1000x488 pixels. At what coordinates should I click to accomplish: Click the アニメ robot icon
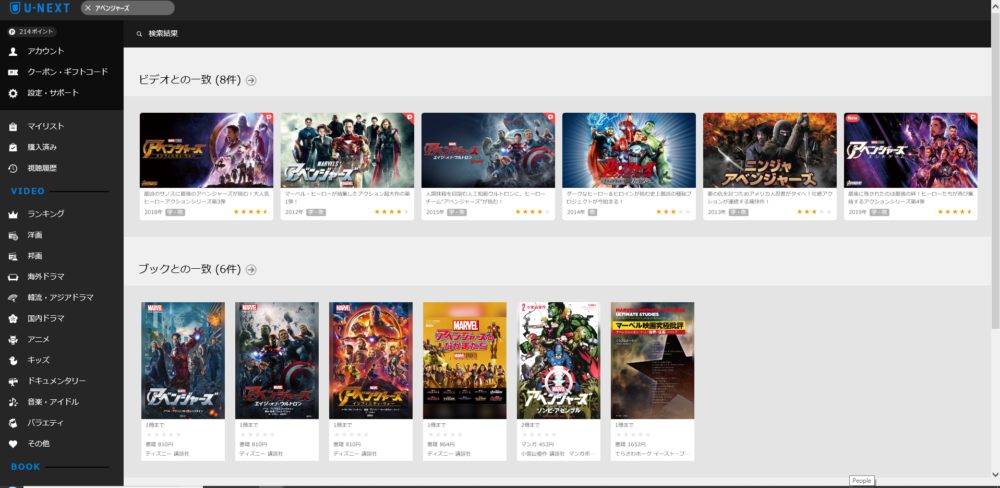pos(13,339)
